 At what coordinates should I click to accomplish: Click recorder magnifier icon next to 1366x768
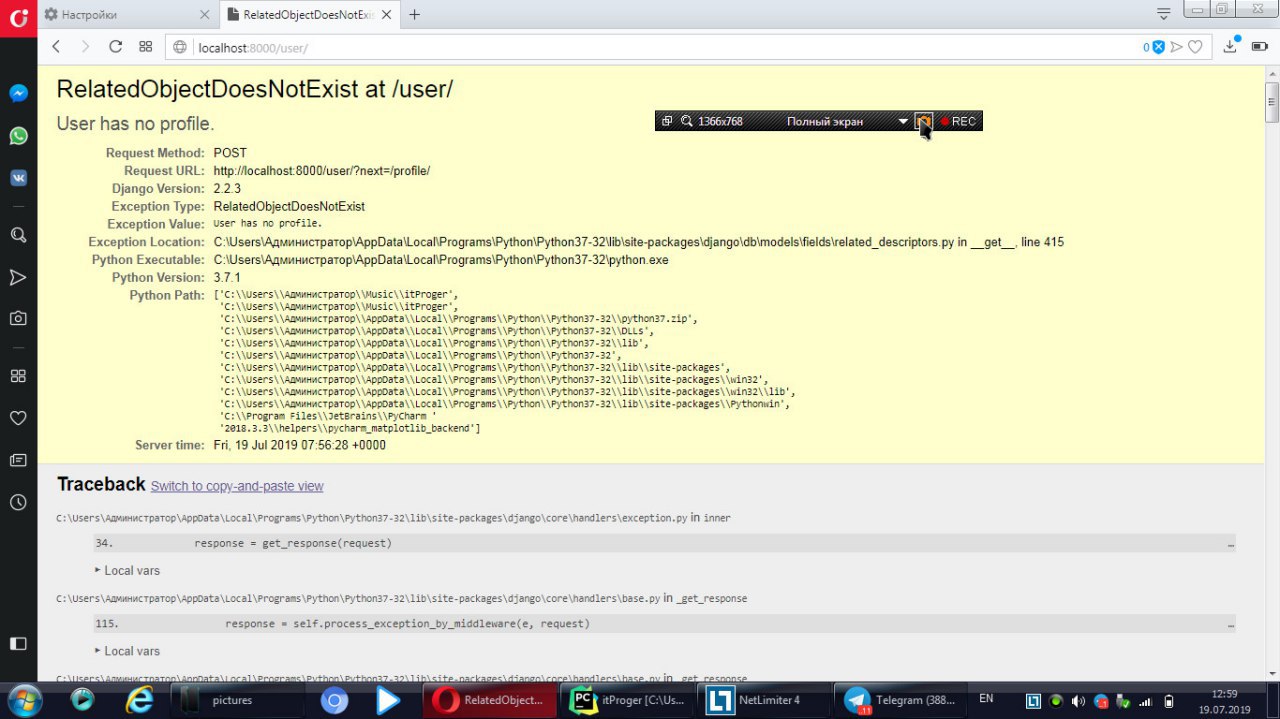(x=687, y=121)
